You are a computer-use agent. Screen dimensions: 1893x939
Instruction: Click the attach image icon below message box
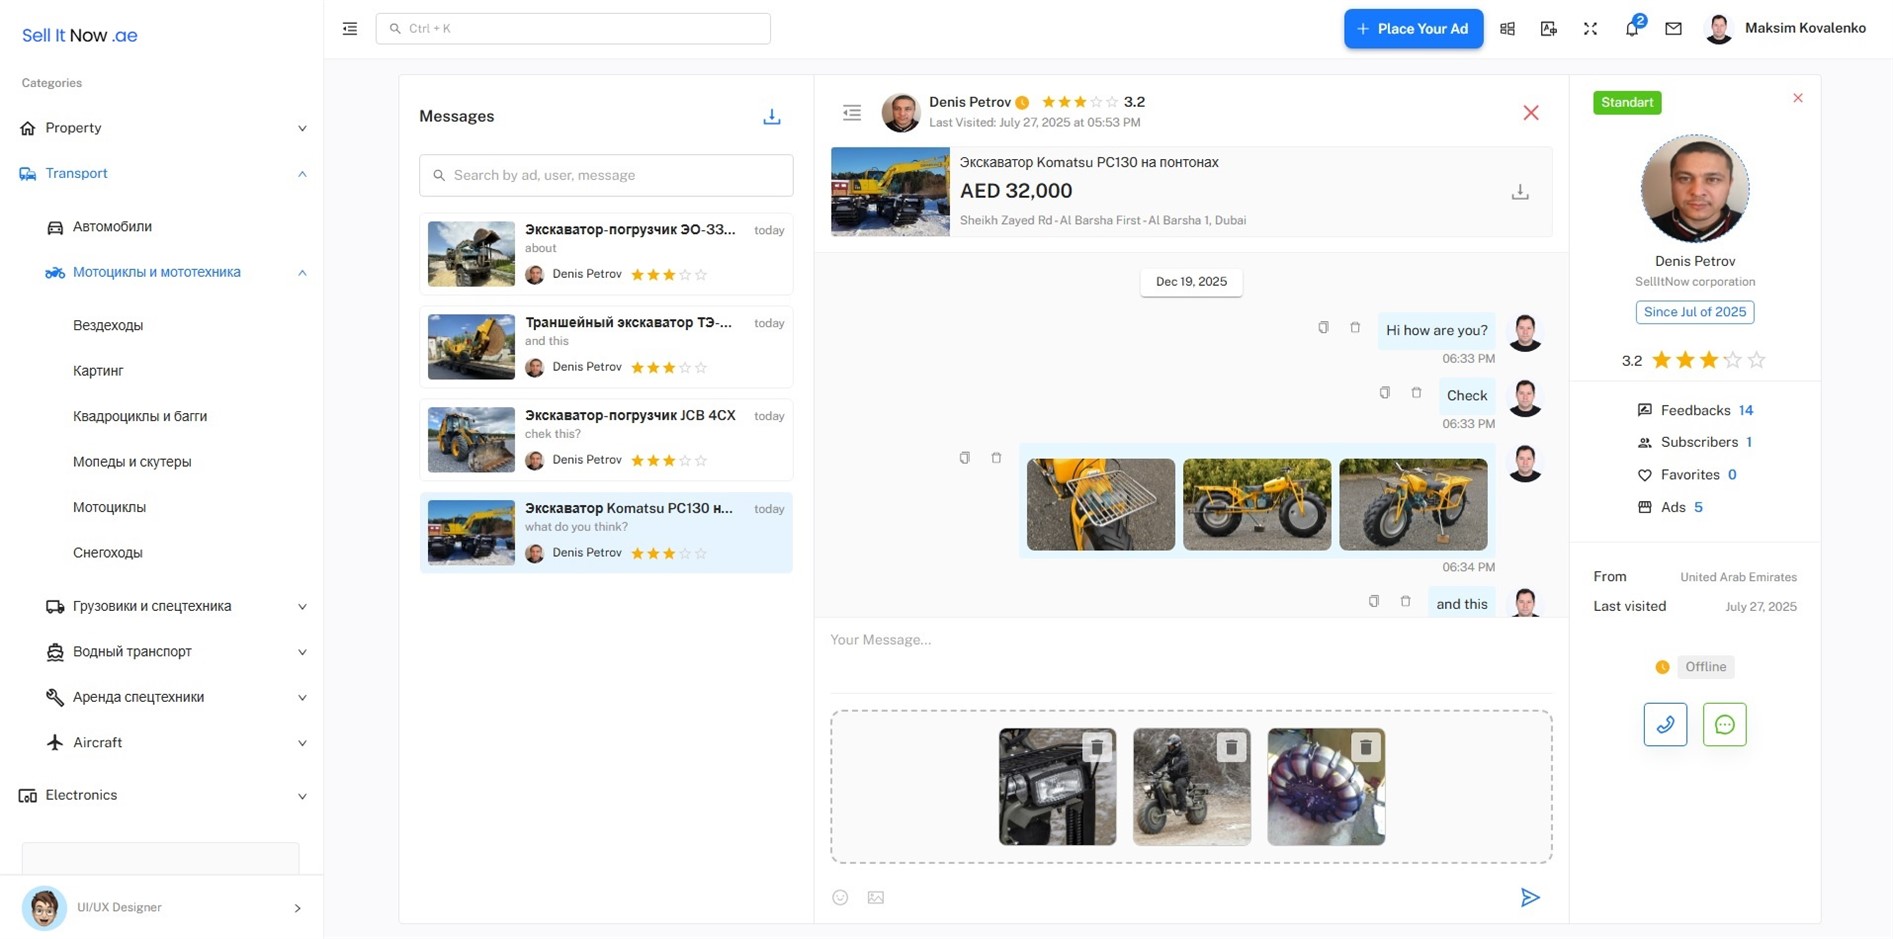876,898
